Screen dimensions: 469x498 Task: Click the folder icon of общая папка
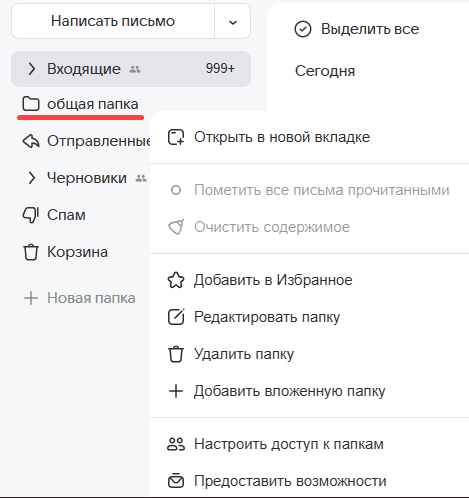31,104
